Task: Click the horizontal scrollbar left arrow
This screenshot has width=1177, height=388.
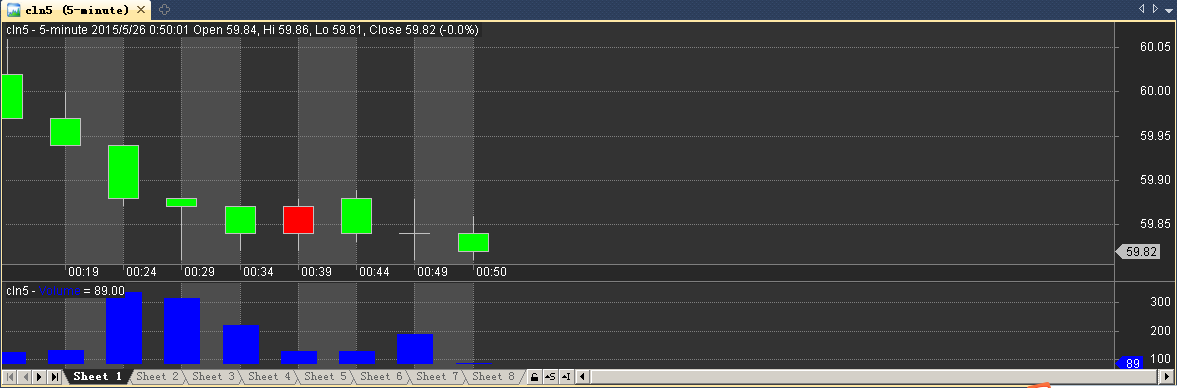Action: [x=582, y=377]
